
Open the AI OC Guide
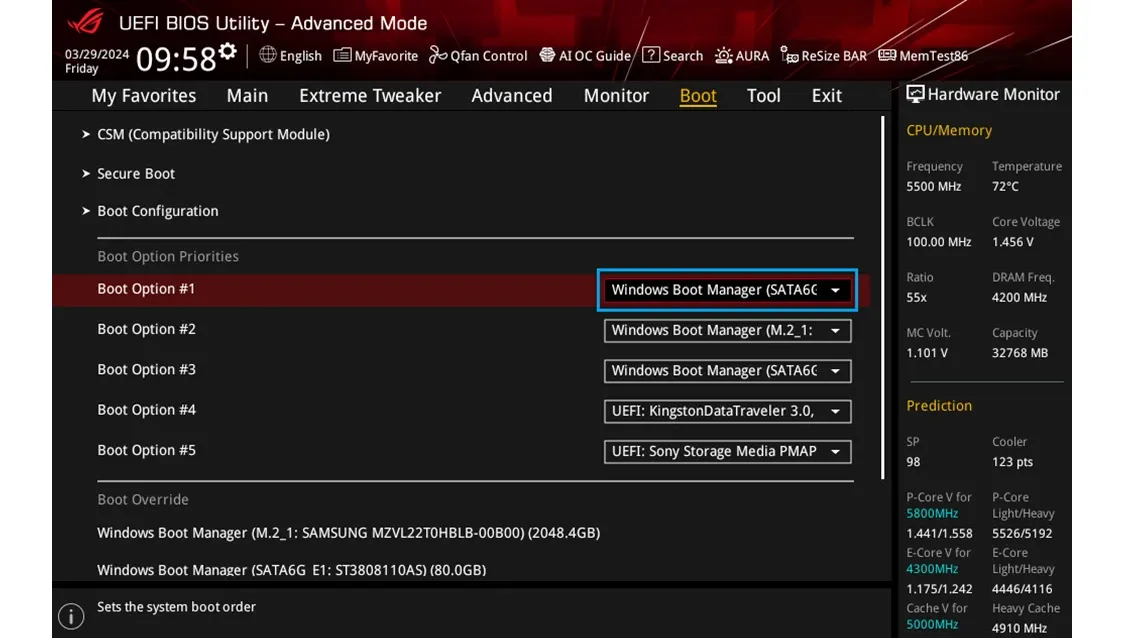pyautogui.click(x=594, y=56)
